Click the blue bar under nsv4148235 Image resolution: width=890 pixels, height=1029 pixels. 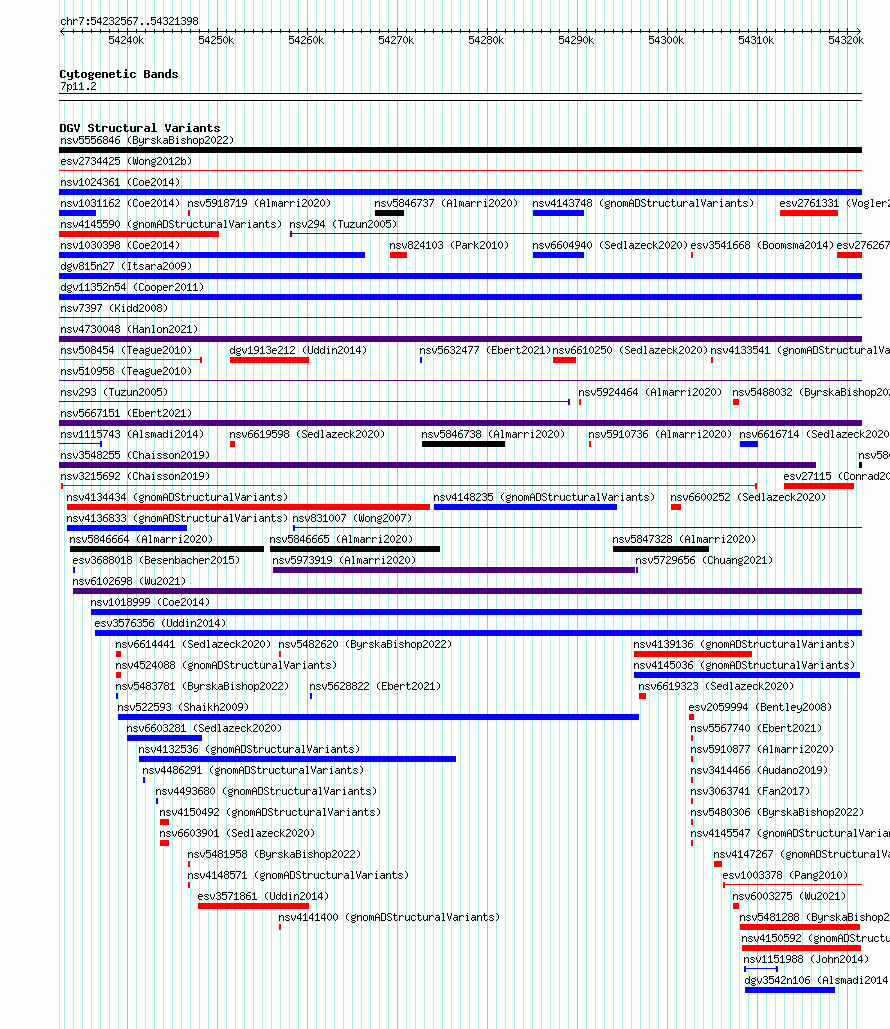[x=525, y=507]
